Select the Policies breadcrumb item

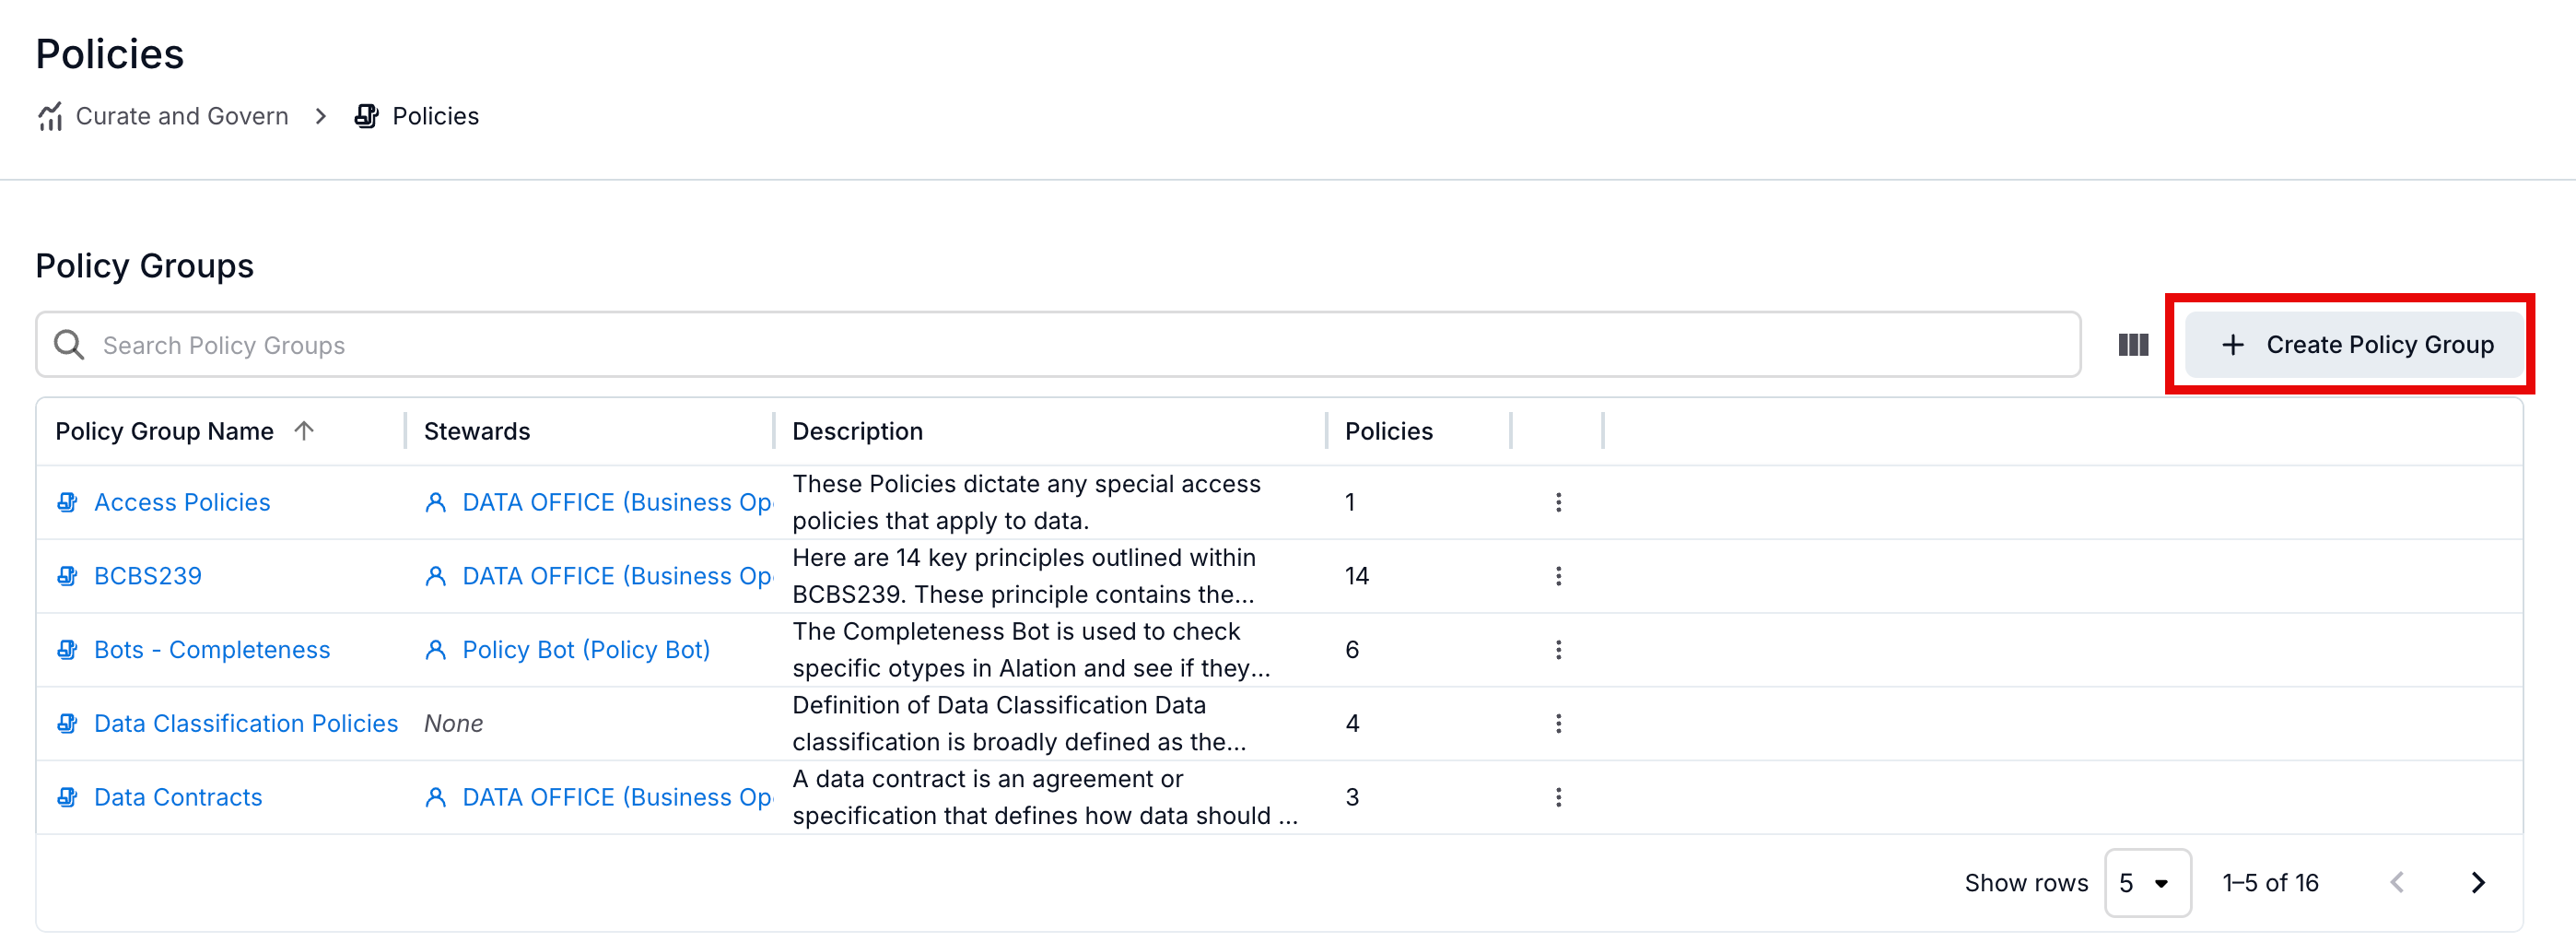[x=435, y=116]
